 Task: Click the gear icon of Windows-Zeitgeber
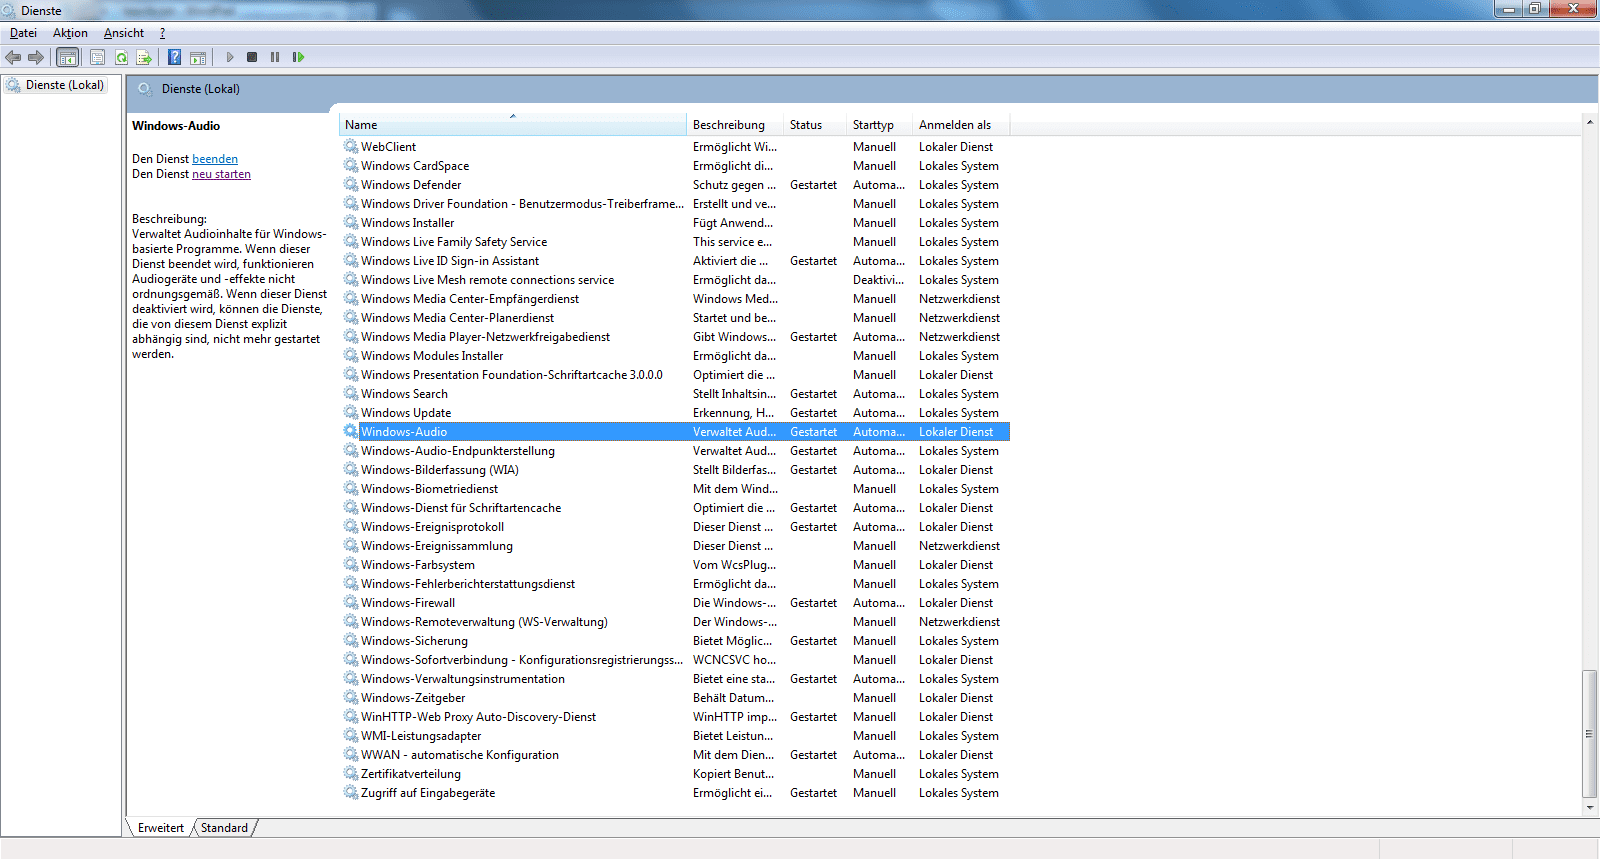coord(351,698)
